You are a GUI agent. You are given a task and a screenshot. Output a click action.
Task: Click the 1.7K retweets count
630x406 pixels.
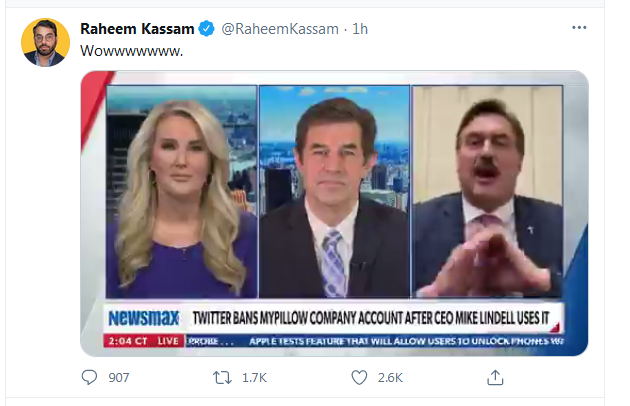pyautogui.click(x=254, y=378)
